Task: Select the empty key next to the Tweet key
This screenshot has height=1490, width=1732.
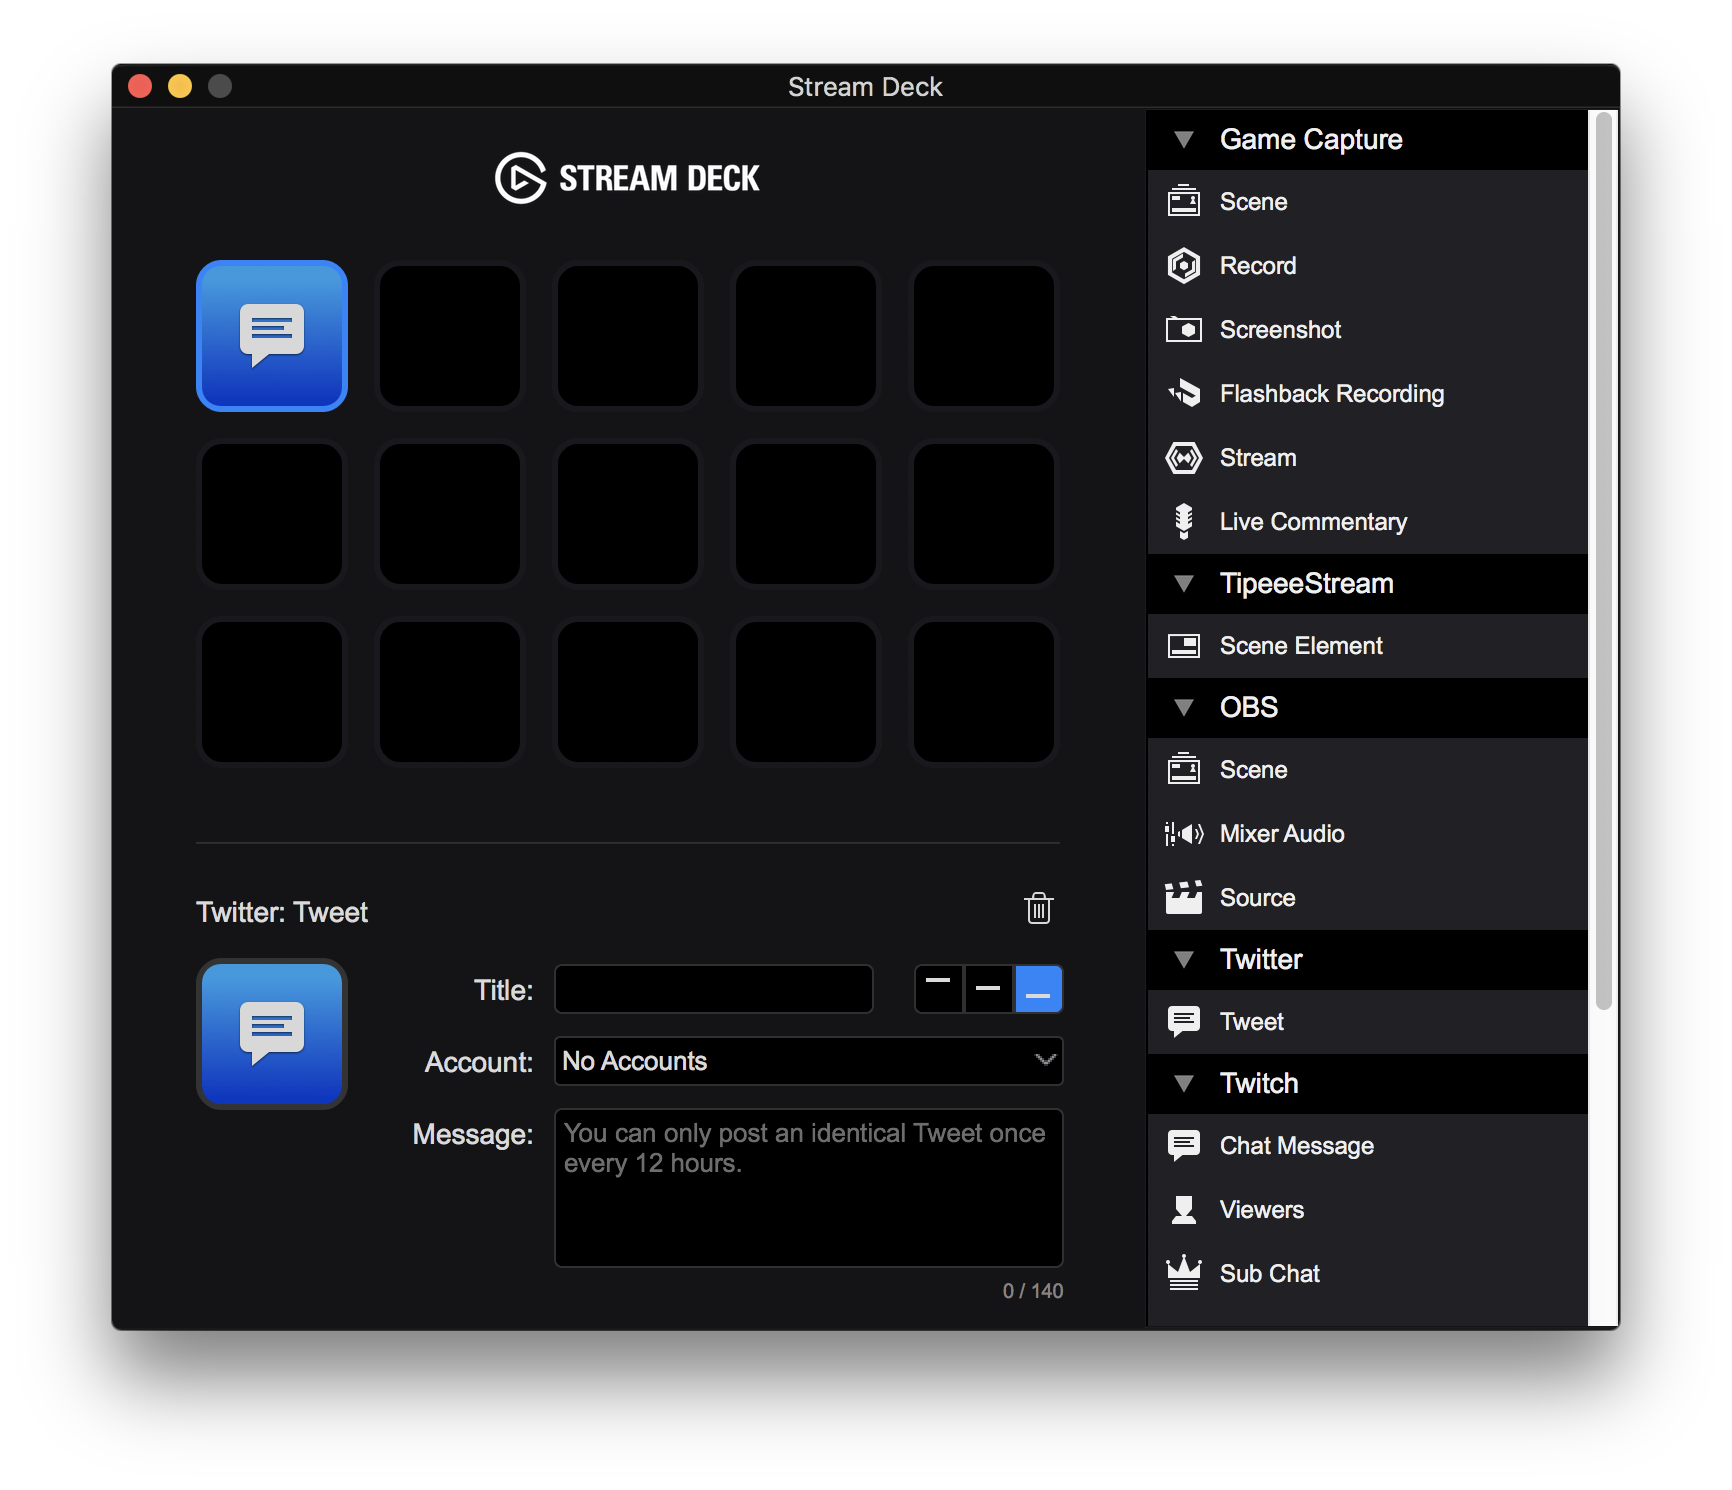Action: coord(450,336)
